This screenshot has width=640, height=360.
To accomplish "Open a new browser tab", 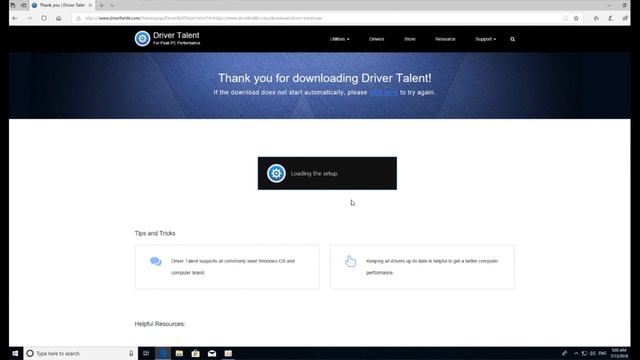I will (102, 5).
